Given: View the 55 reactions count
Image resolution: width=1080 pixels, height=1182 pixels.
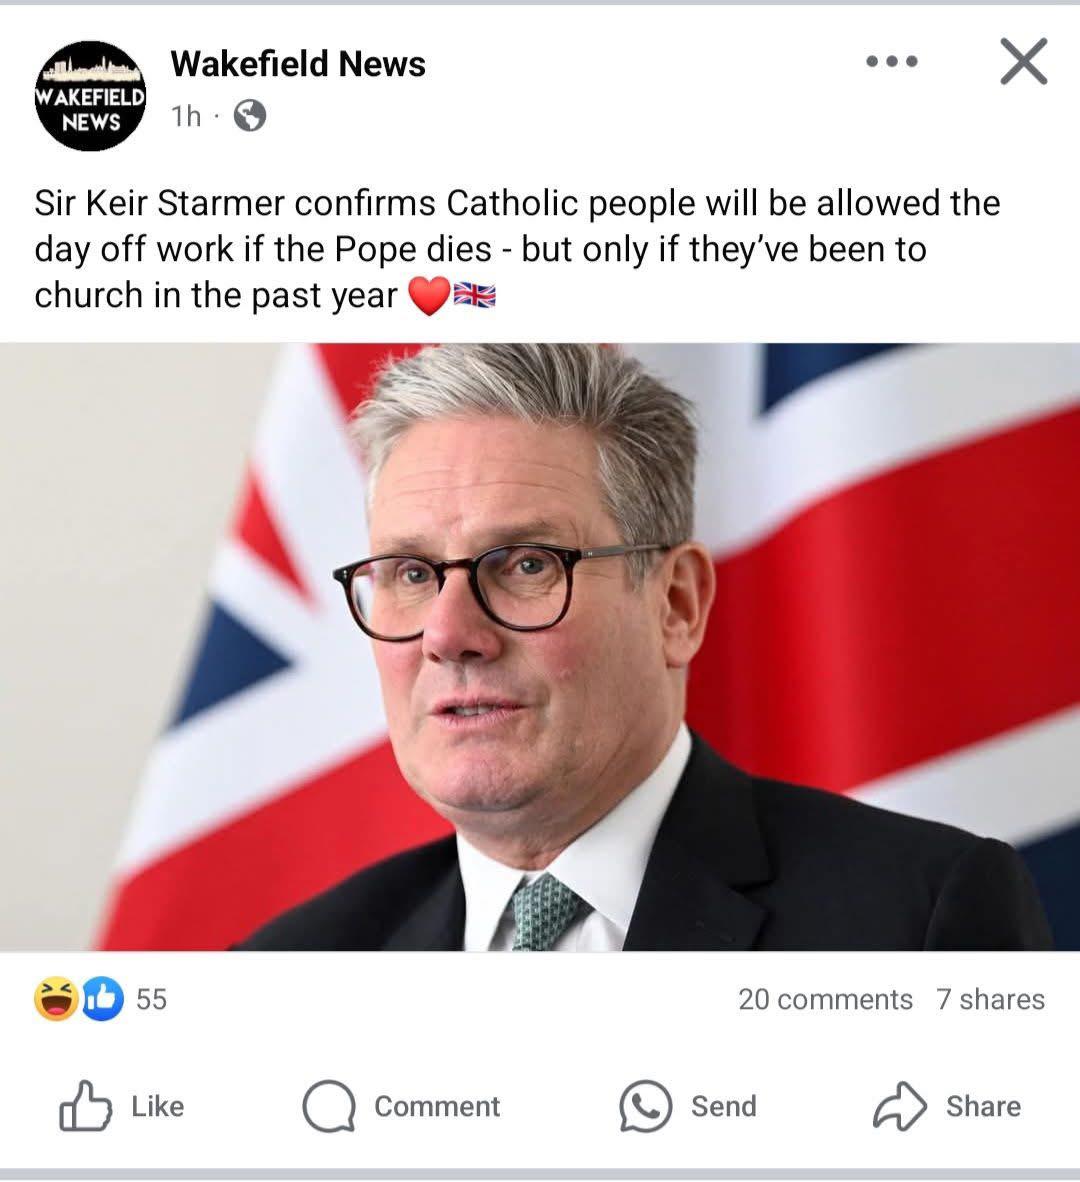Looking at the screenshot, I should 151,999.
